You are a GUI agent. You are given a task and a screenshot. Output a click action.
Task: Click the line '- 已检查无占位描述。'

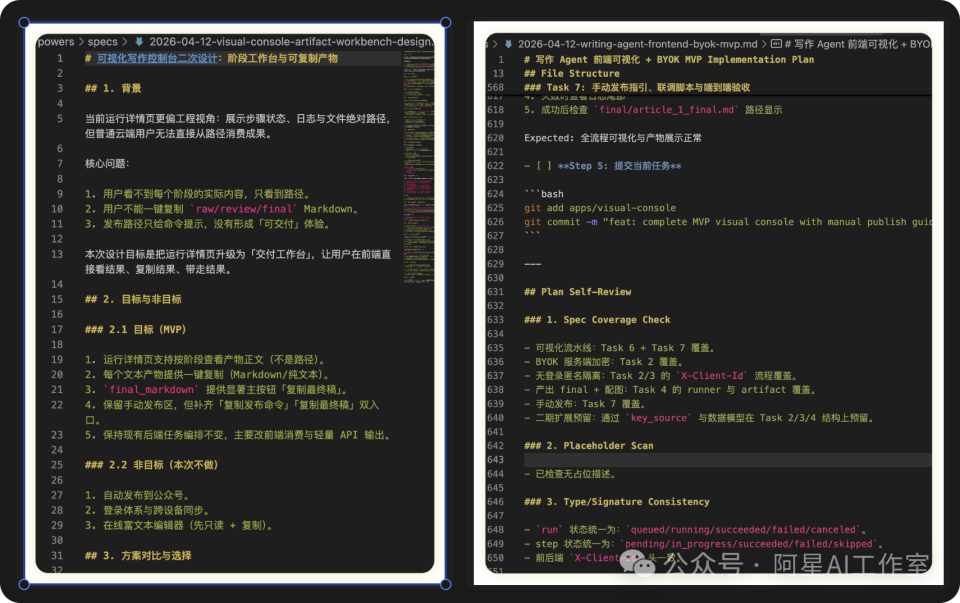click(569, 474)
